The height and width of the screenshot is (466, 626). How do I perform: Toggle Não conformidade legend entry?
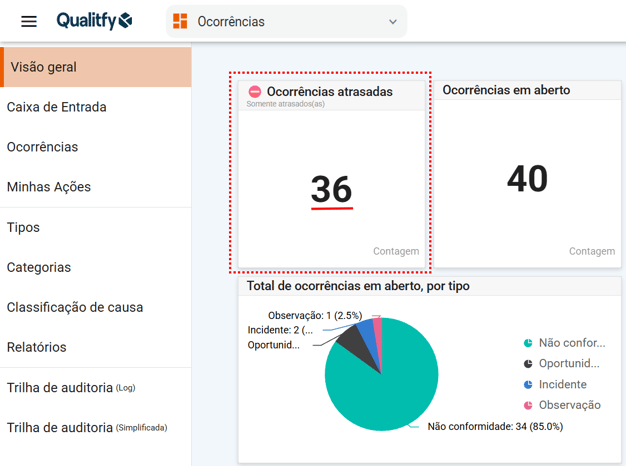point(564,343)
